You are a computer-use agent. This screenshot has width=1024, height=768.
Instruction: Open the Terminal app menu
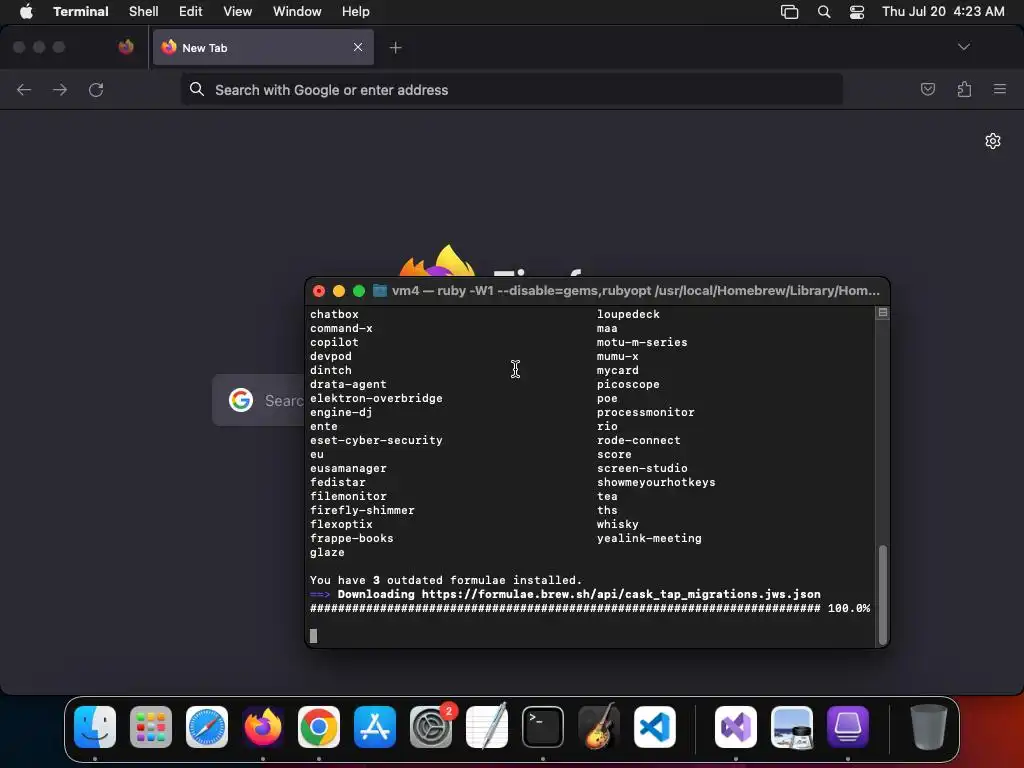[x=81, y=12]
